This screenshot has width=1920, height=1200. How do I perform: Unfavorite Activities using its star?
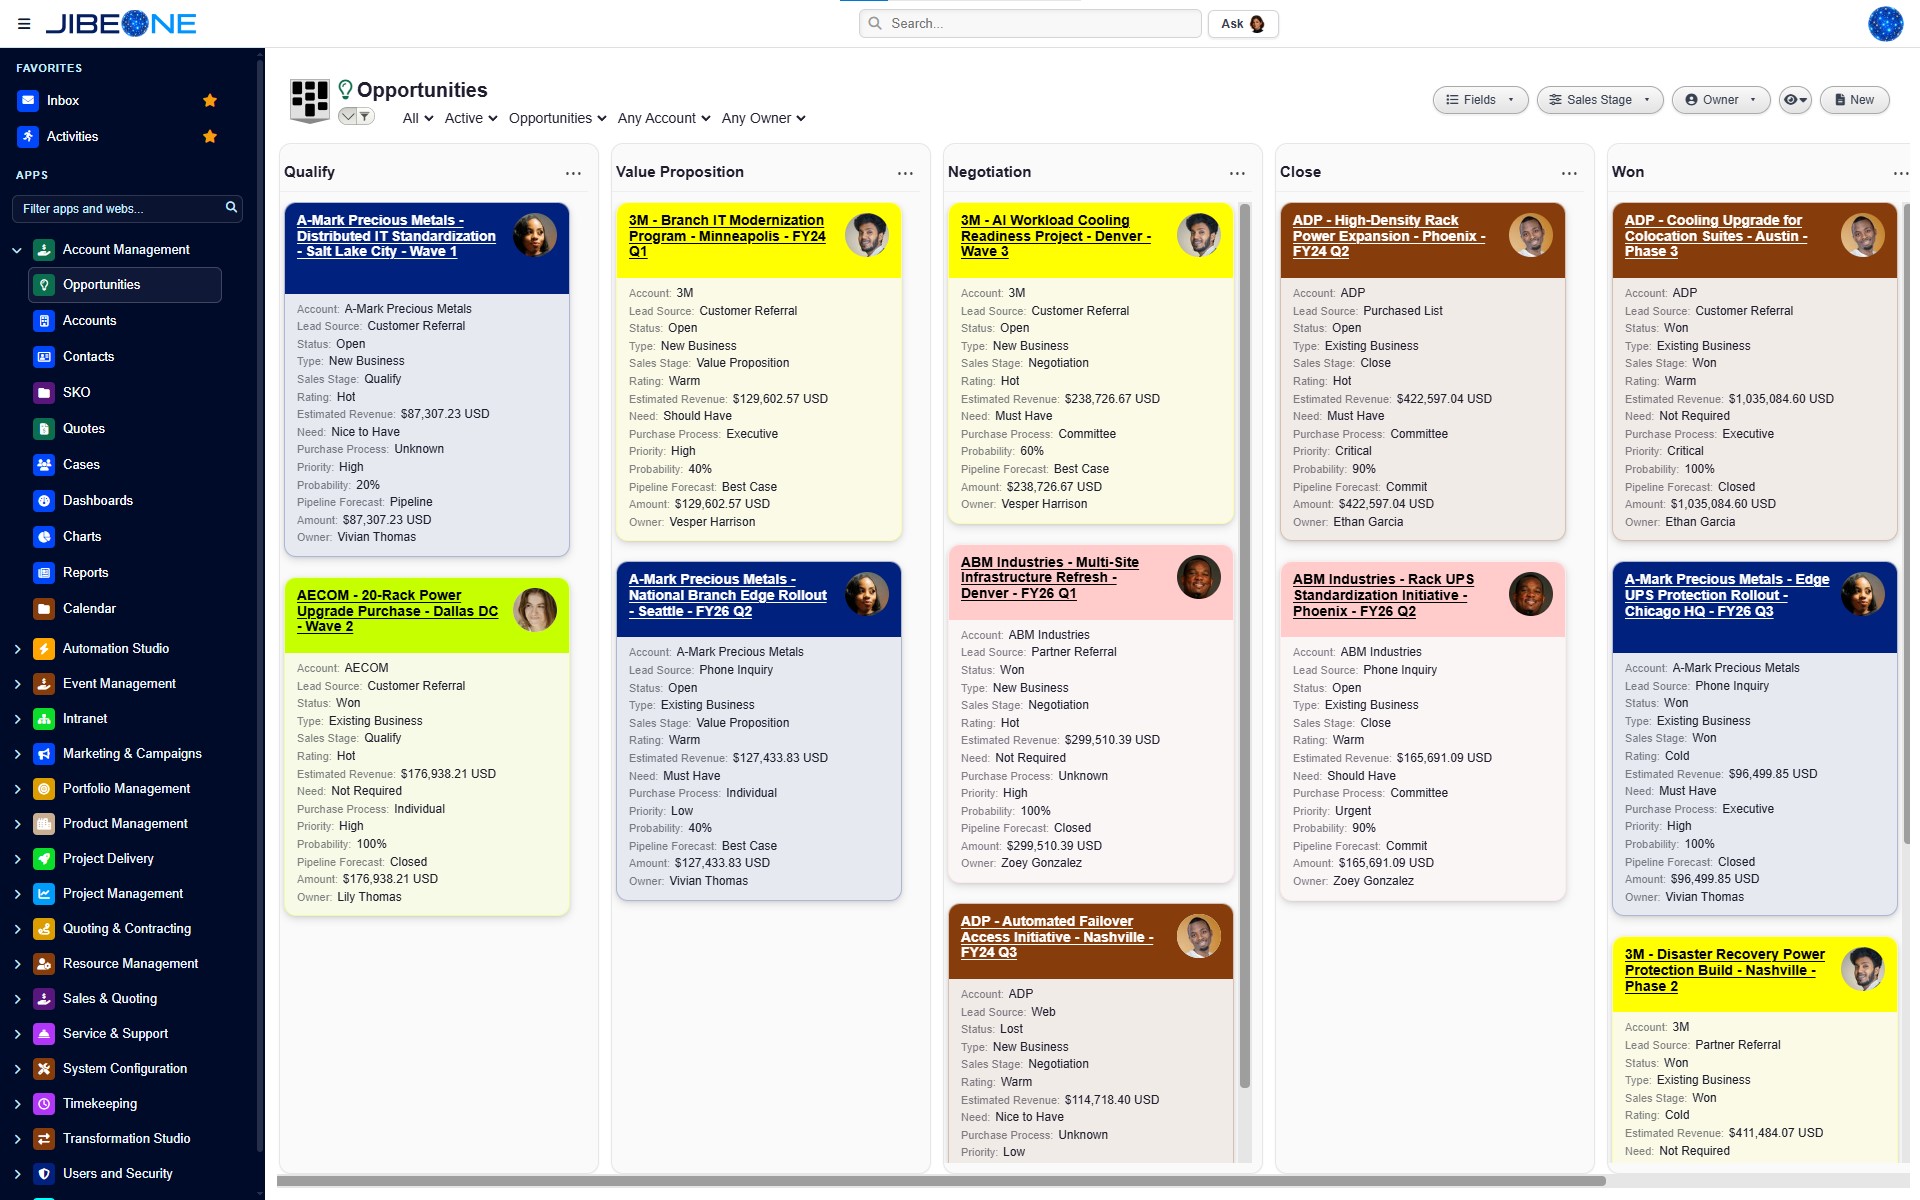(210, 136)
